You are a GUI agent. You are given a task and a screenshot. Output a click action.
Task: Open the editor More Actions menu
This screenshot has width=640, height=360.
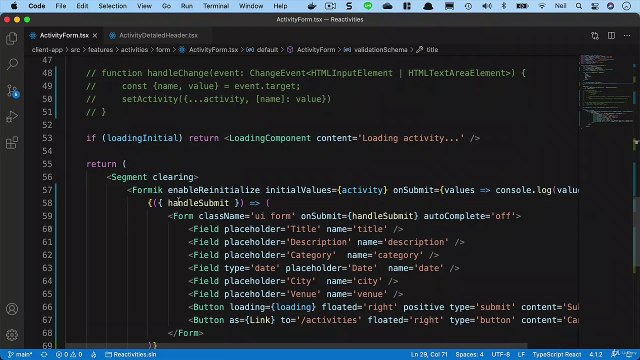click(x=627, y=36)
